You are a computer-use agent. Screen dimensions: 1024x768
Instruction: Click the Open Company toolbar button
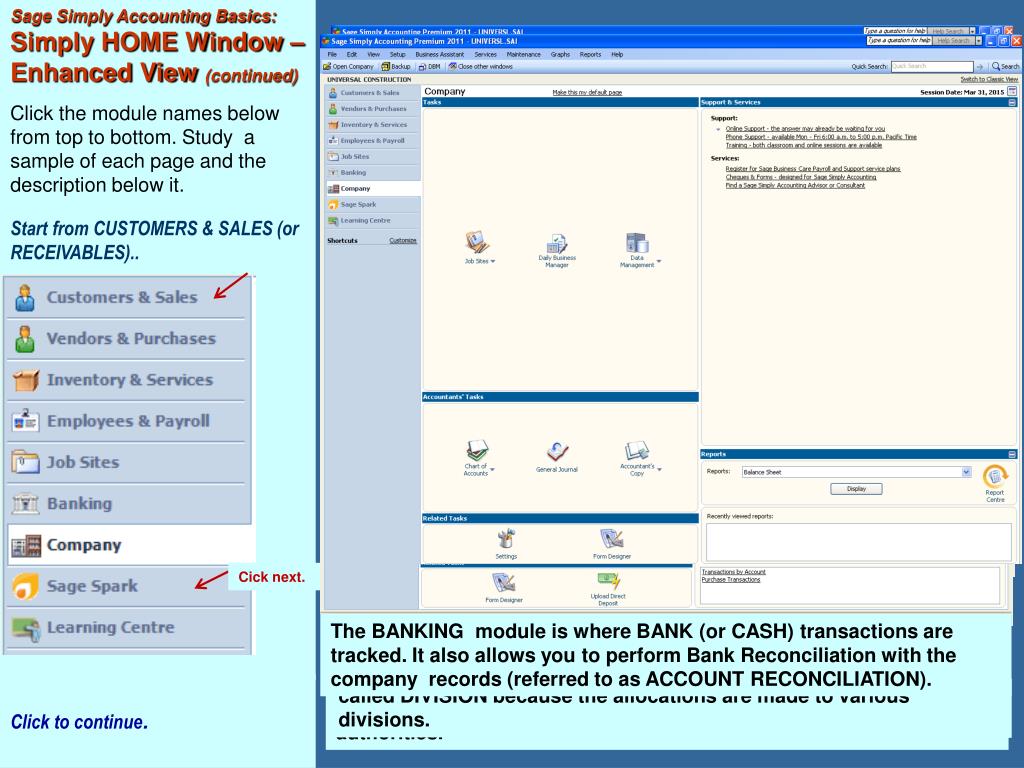click(x=348, y=67)
